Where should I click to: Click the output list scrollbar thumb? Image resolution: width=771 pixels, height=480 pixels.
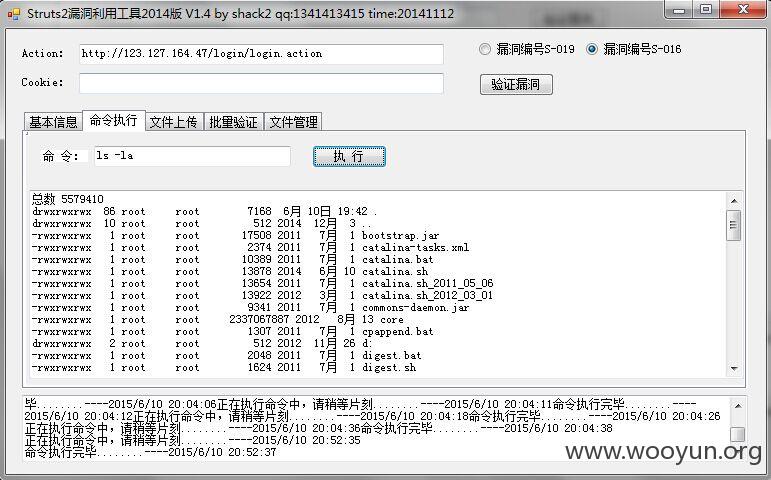click(734, 225)
